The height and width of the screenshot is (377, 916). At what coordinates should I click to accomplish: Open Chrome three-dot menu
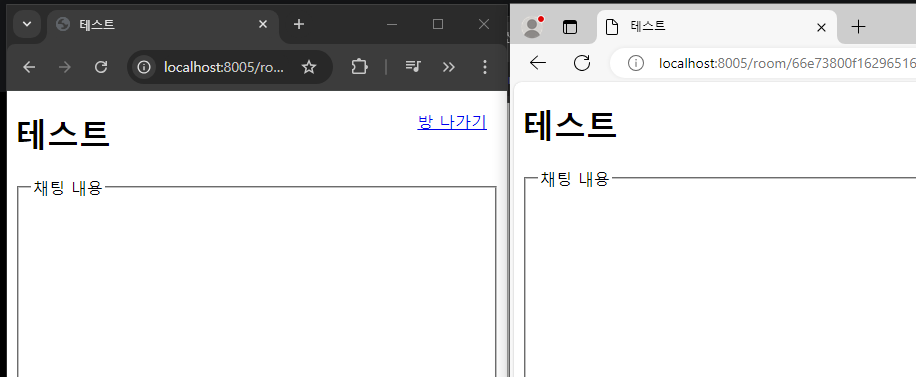pos(484,67)
